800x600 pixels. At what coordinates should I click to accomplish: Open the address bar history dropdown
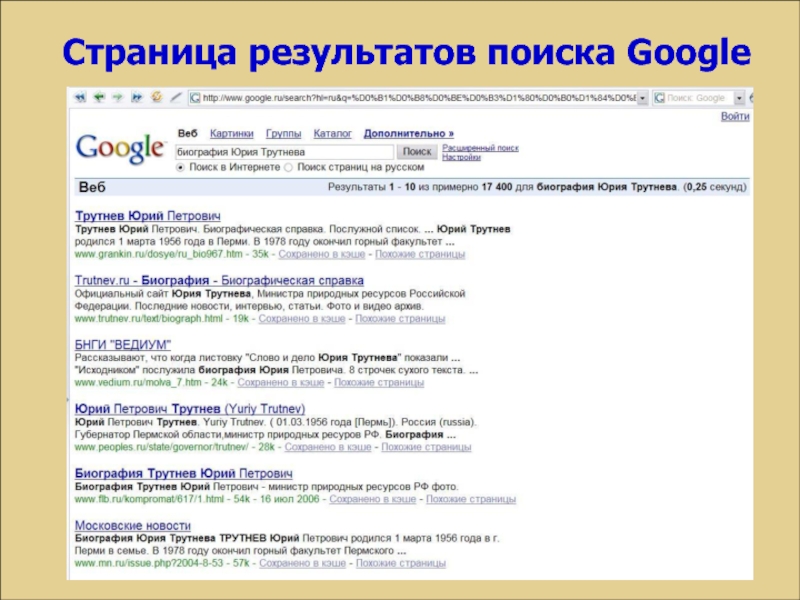pyautogui.click(x=642, y=98)
